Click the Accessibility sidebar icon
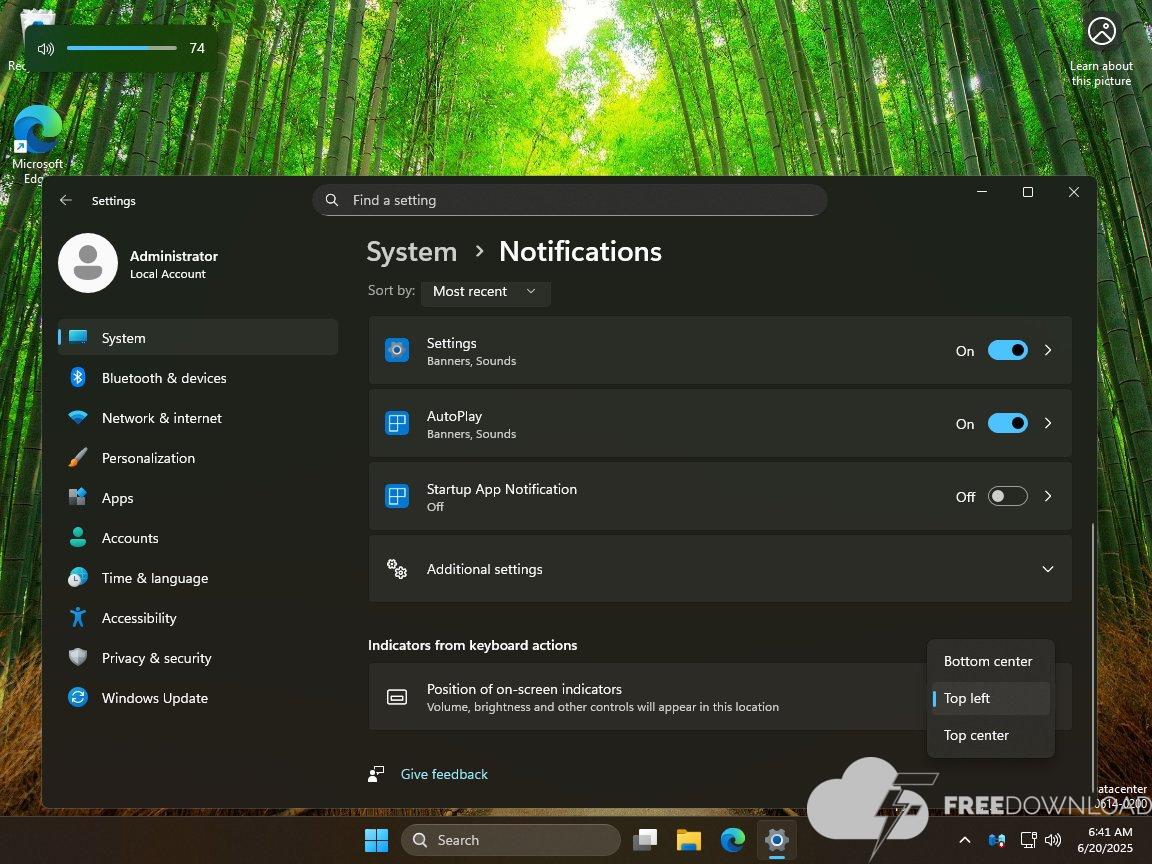Screen dimensions: 1152x864 [78, 618]
